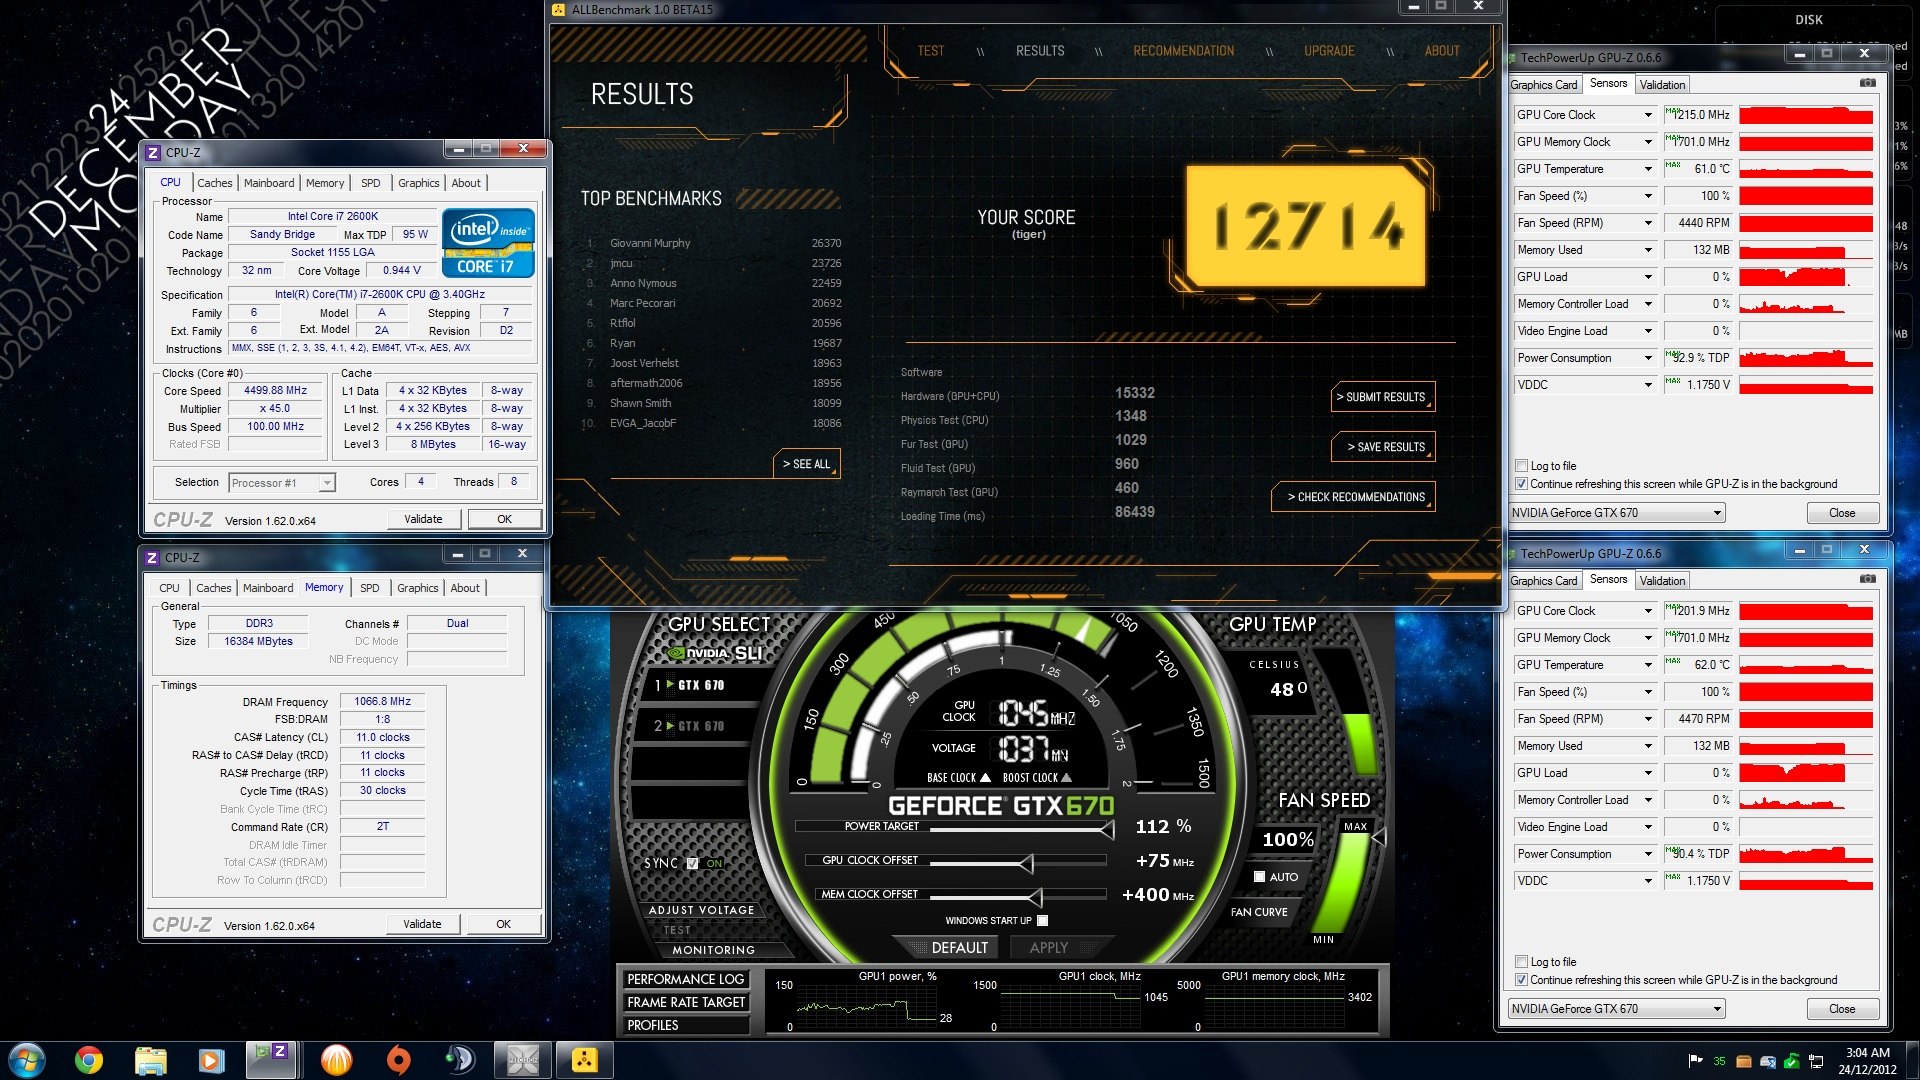Screen dimensions: 1920x1080
Task: Toggle the SYNC checkbox in Precision
Action: click(x=692, y=863)
